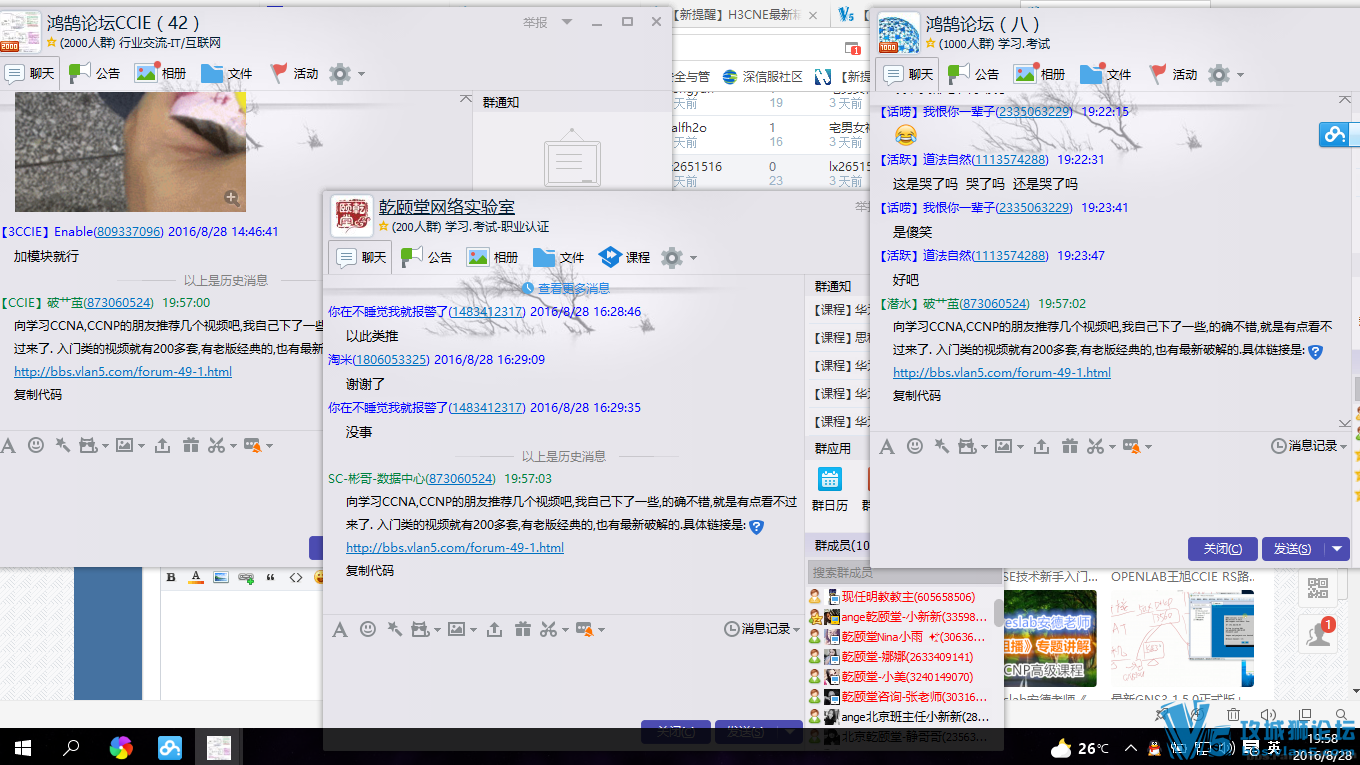Open 活动 tab in 鸿鹄论坛CCIE (42)
The image size is (1360, 765).
[x=293, y=73]
